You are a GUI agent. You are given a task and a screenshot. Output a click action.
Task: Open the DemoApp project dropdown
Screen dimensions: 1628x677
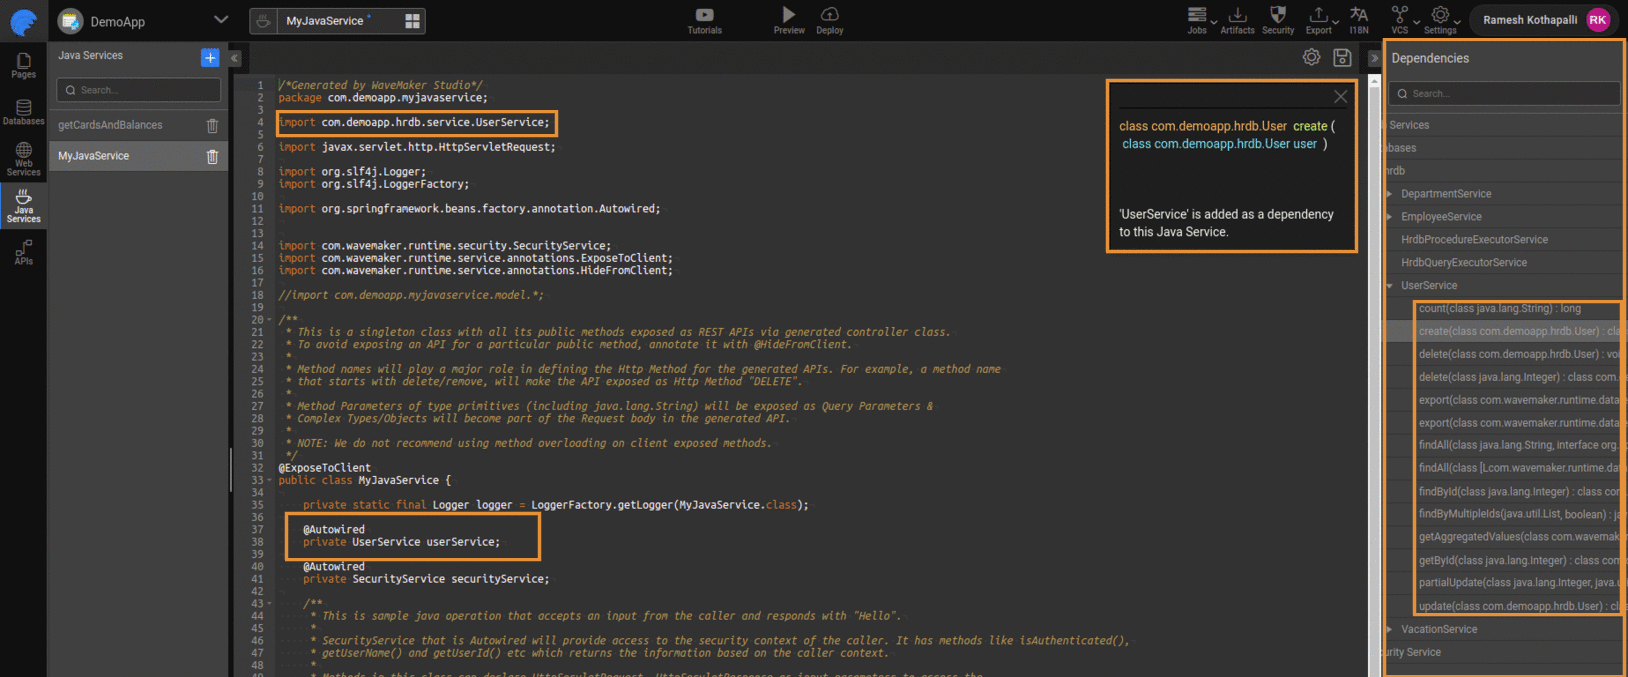coord(221,20)
